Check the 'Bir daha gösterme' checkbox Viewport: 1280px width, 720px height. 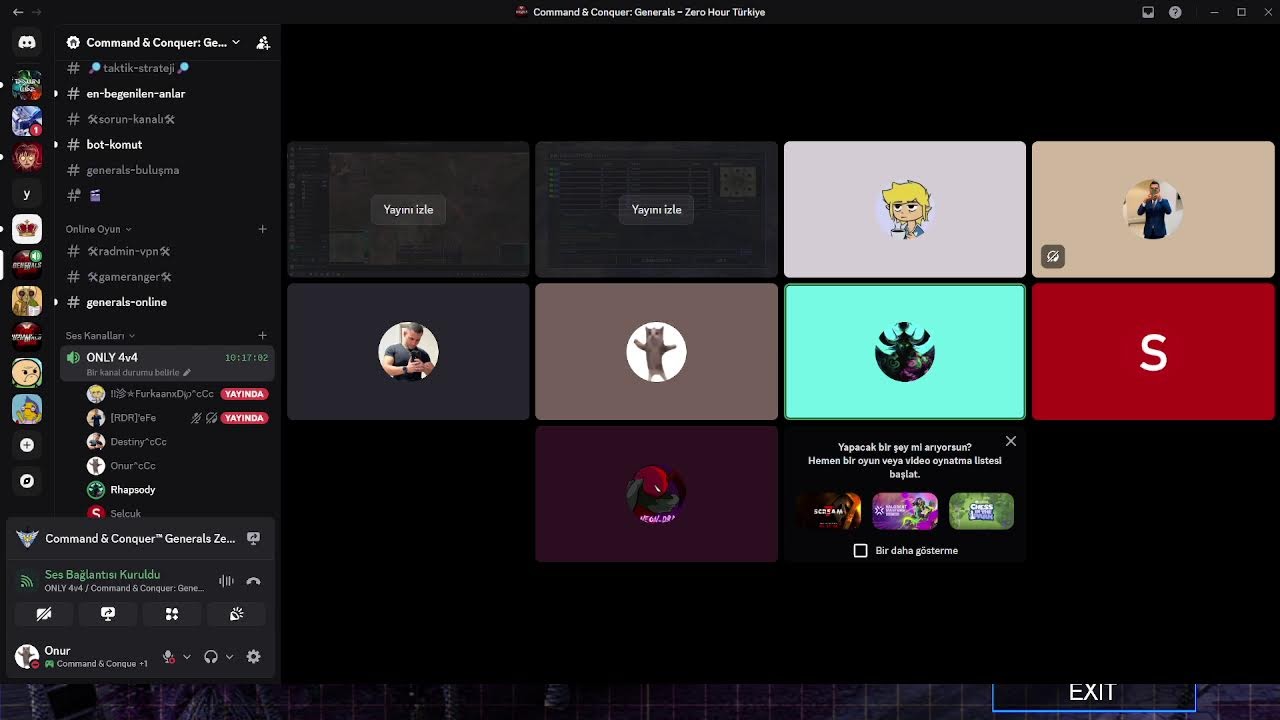(x=861, y=551)
